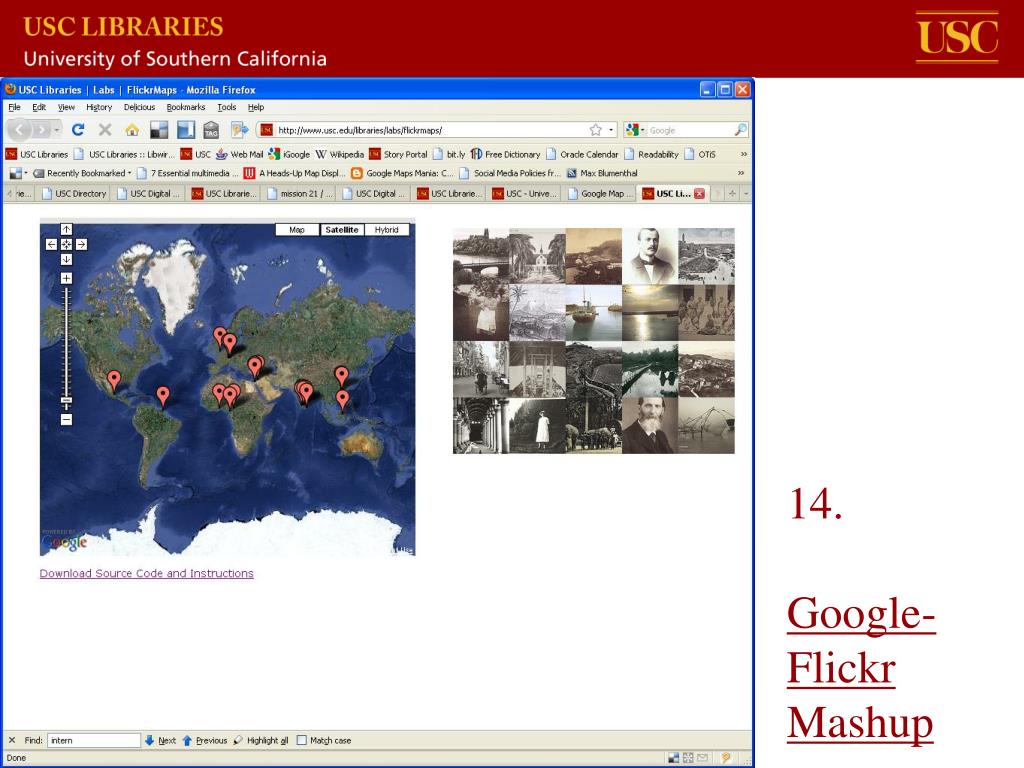1024x768 pixels.
Task: Click the Google-Flickr Mashup link
Action: point(861,668)
